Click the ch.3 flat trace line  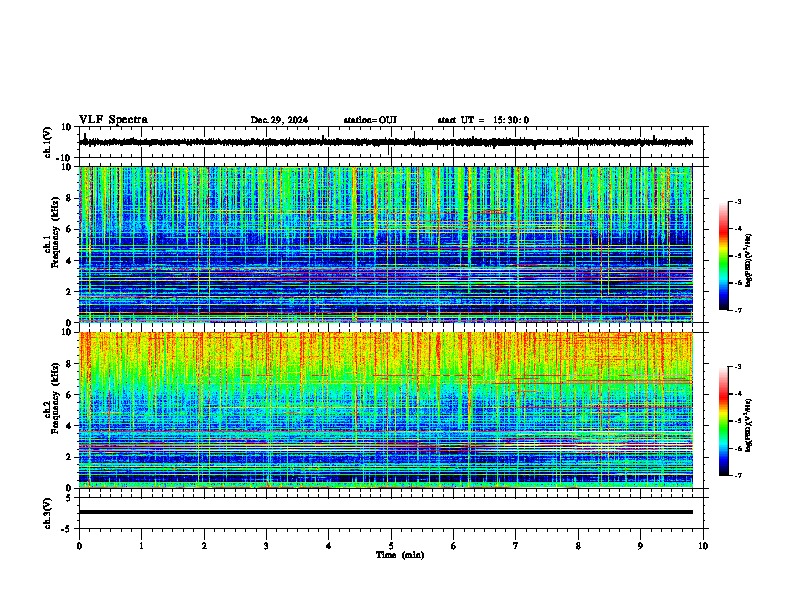[x=386, y=512]
